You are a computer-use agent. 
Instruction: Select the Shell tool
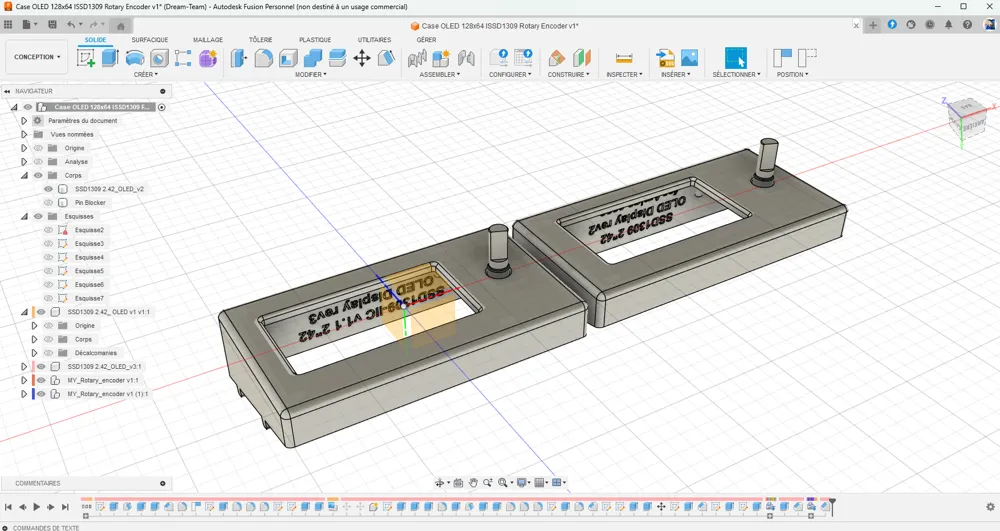(x=288, y=58)
